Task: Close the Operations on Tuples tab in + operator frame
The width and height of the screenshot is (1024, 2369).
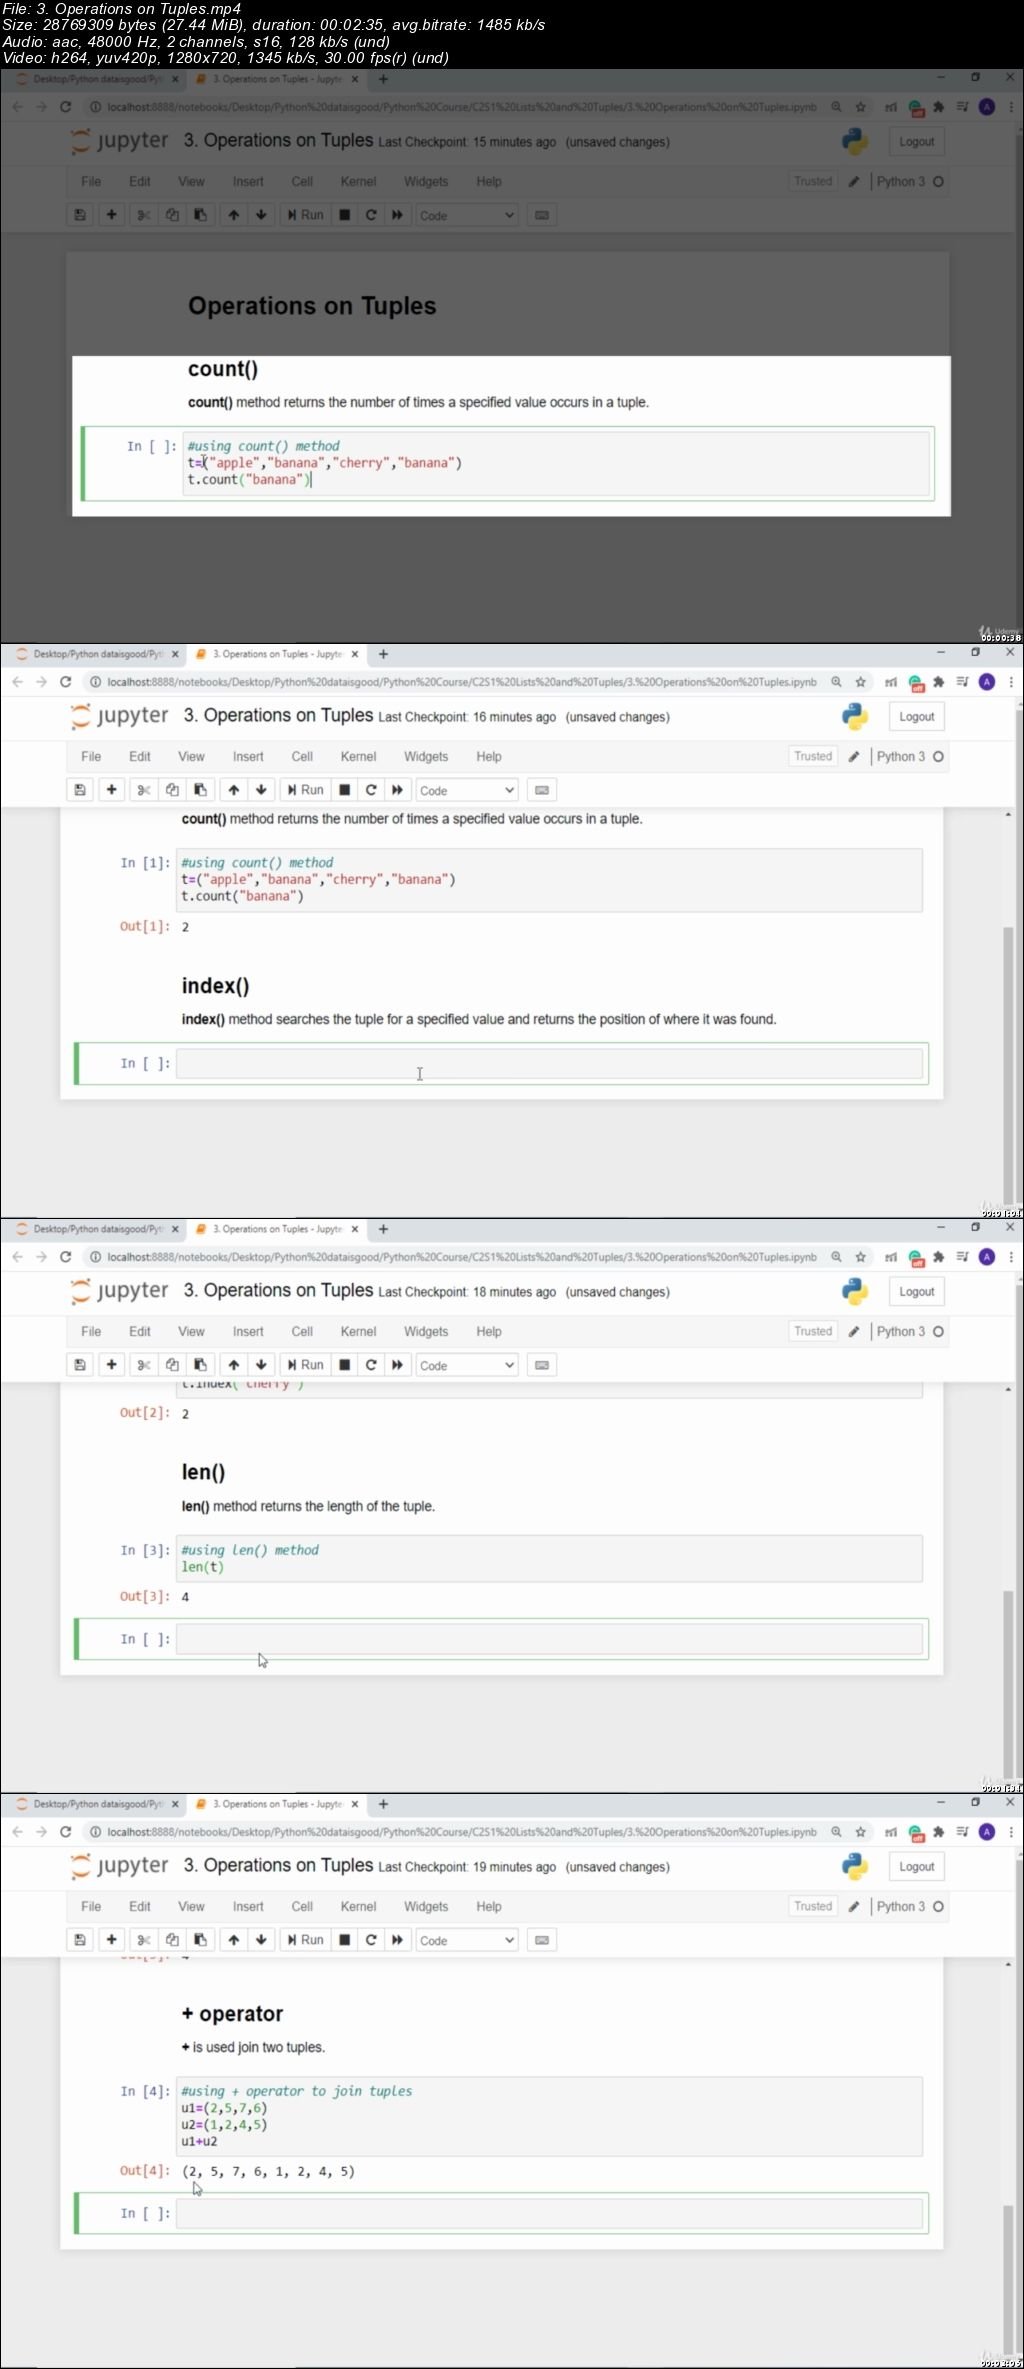Action: 354,1804
